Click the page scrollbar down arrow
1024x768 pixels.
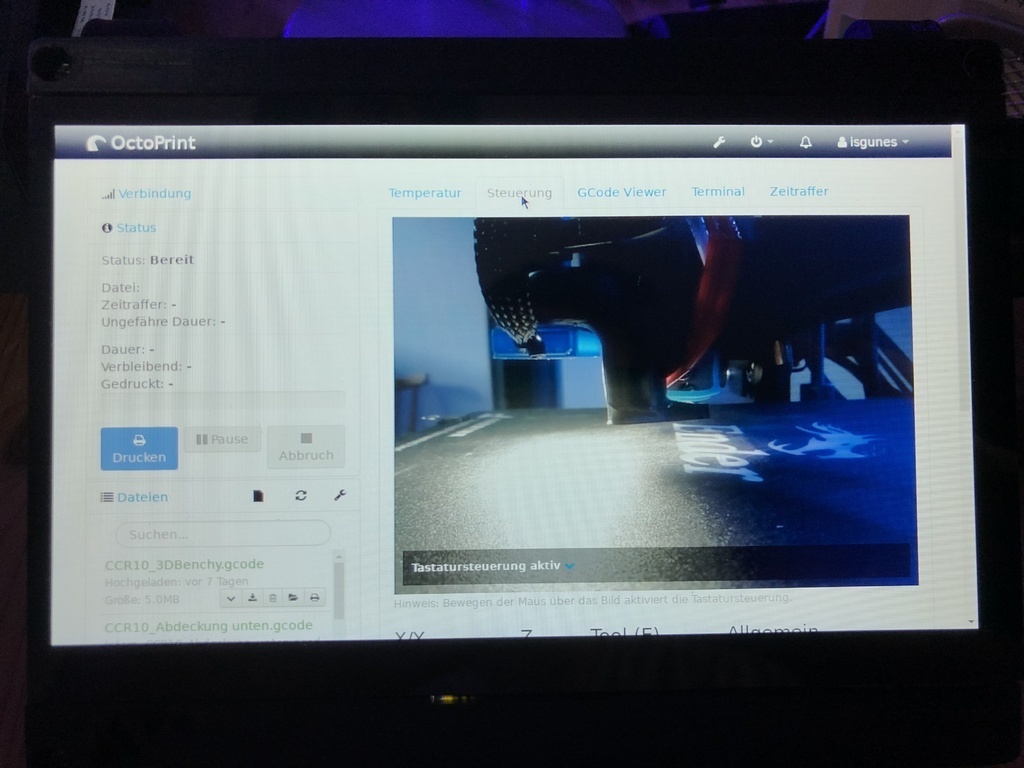tap(971, 622)
